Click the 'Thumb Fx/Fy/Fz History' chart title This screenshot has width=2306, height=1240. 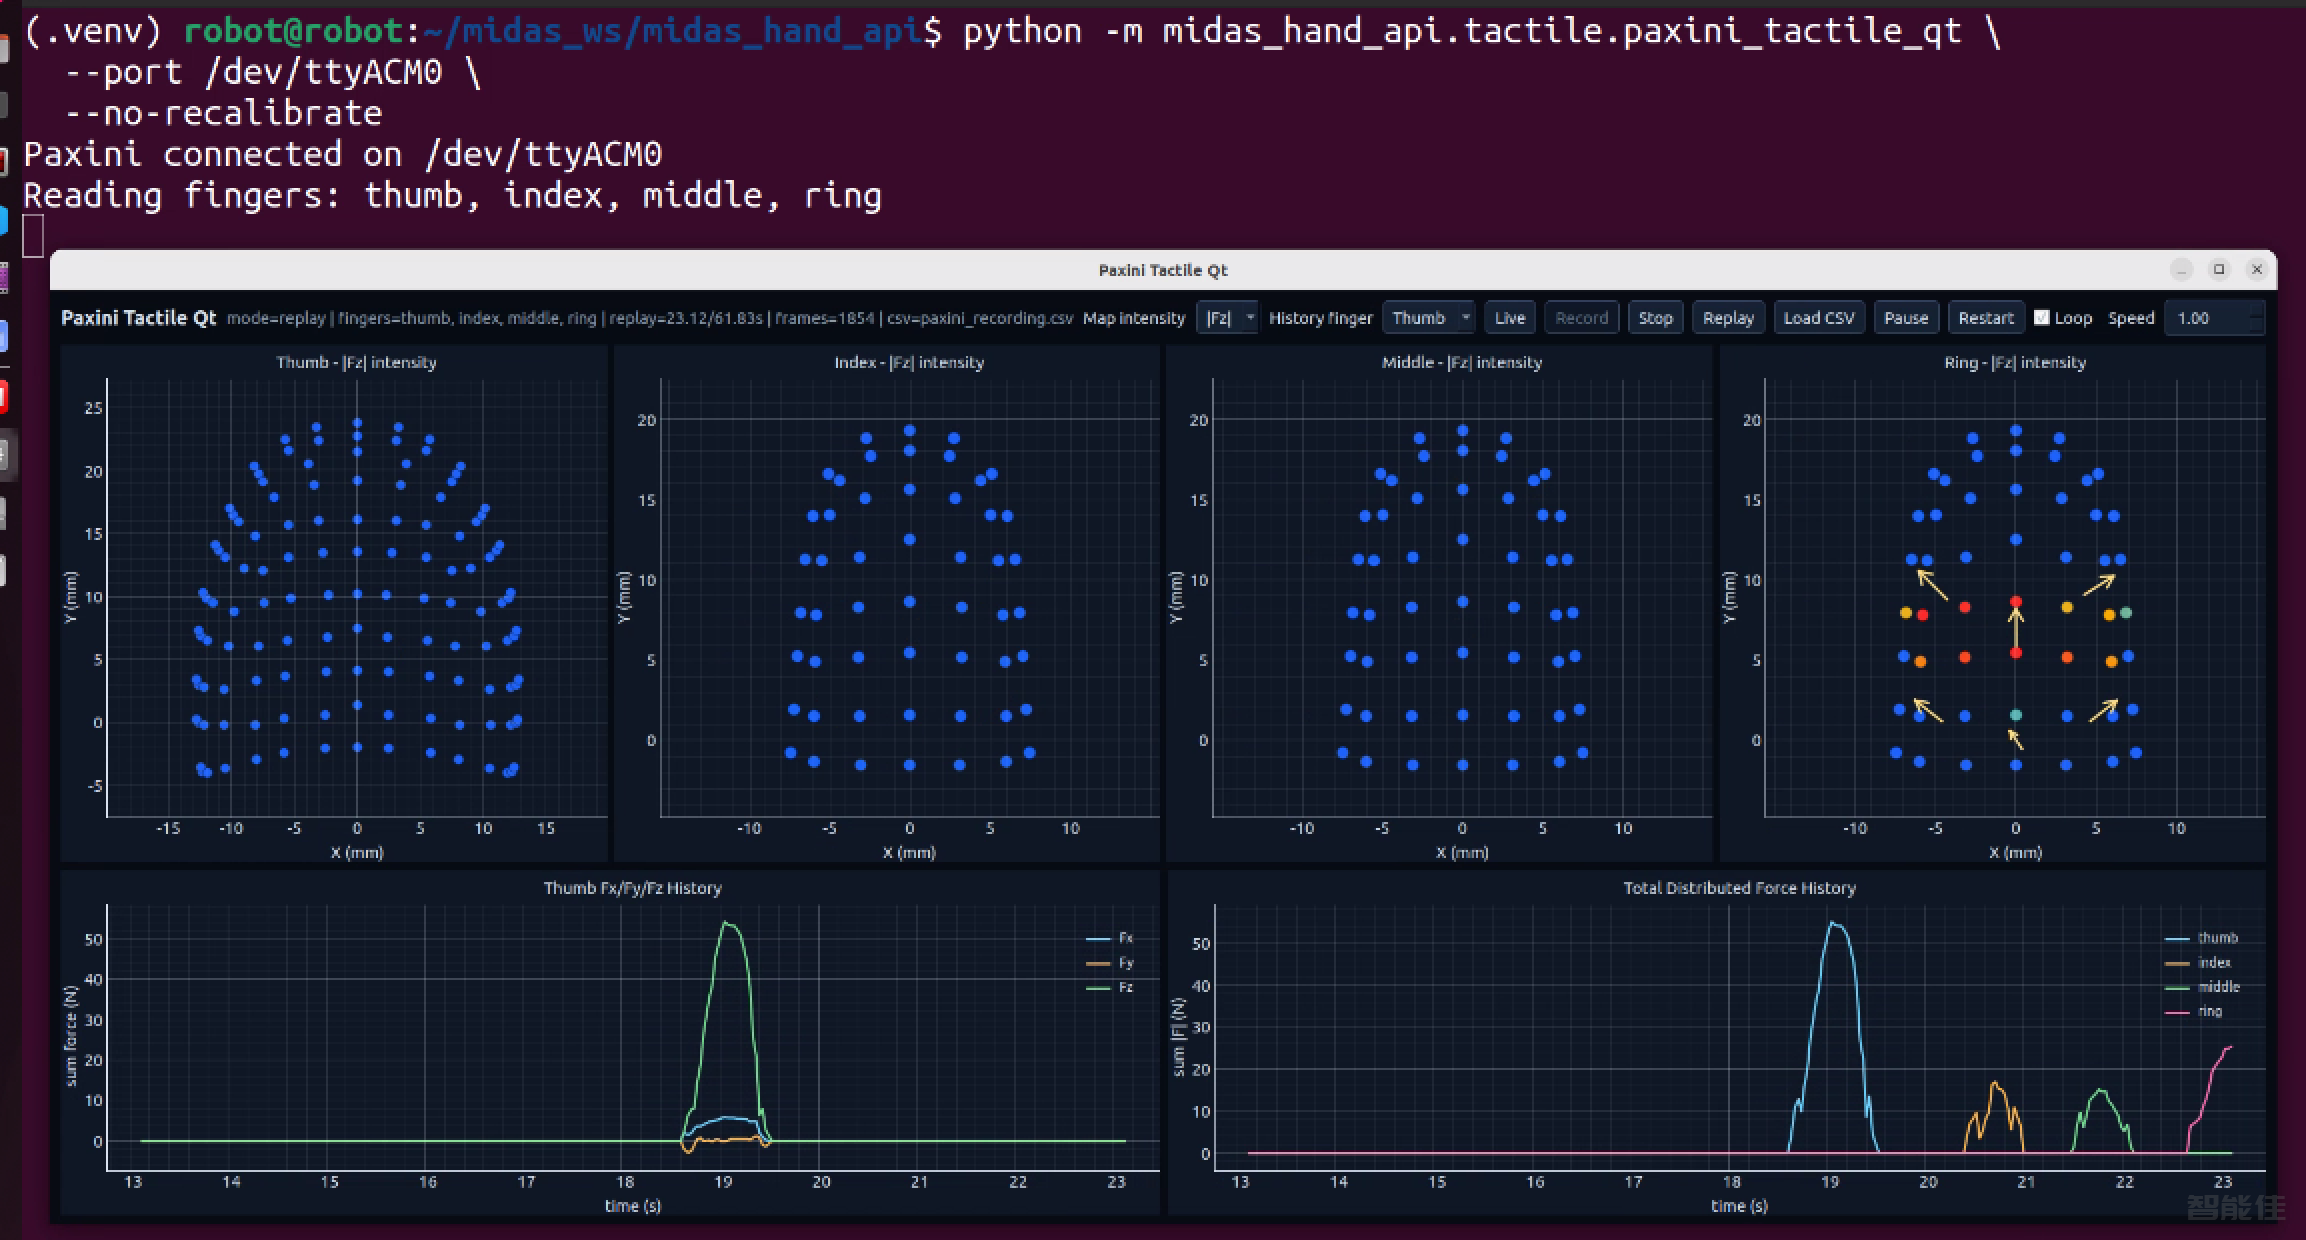(x=632, y=888)
